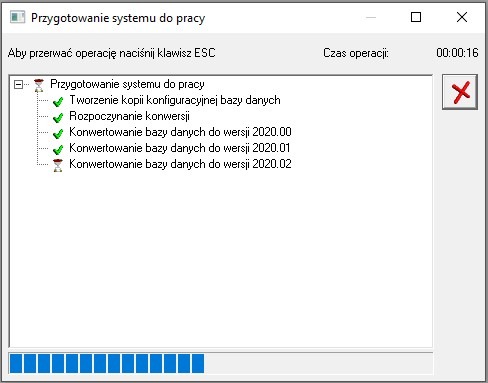
Task: Click green checkmark next to Rozpoczynanie konwersji
Action: point(58,117)
